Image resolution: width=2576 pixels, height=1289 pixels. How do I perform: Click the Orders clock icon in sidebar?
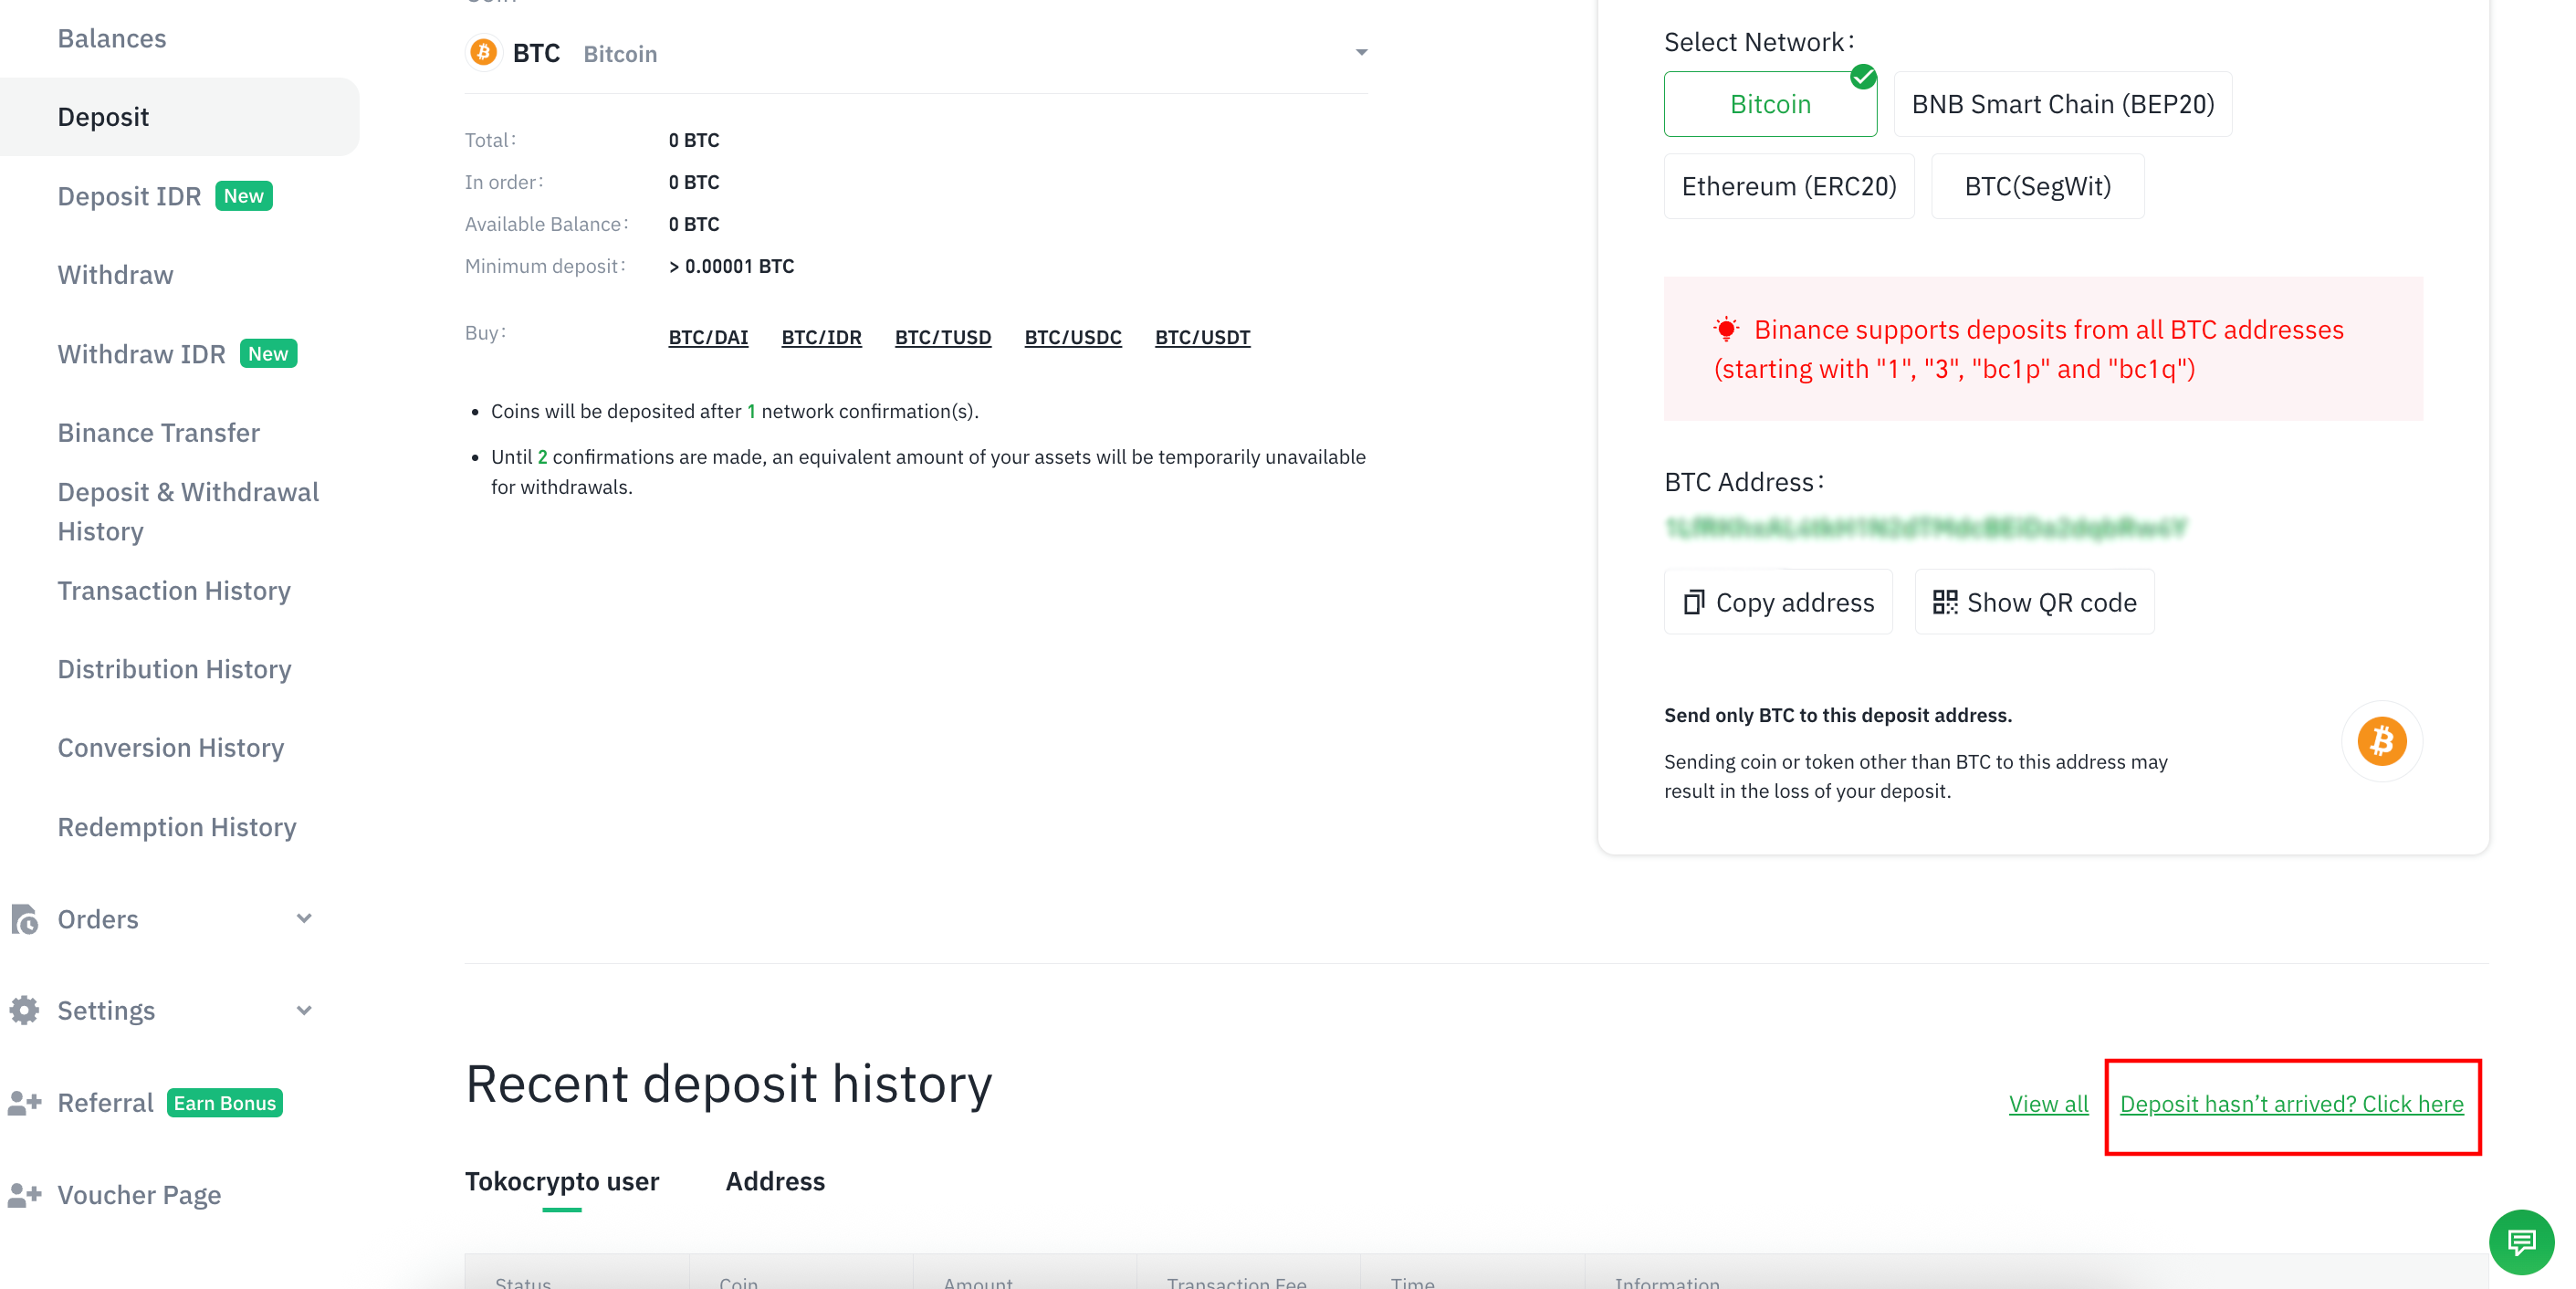pos(24,918)
